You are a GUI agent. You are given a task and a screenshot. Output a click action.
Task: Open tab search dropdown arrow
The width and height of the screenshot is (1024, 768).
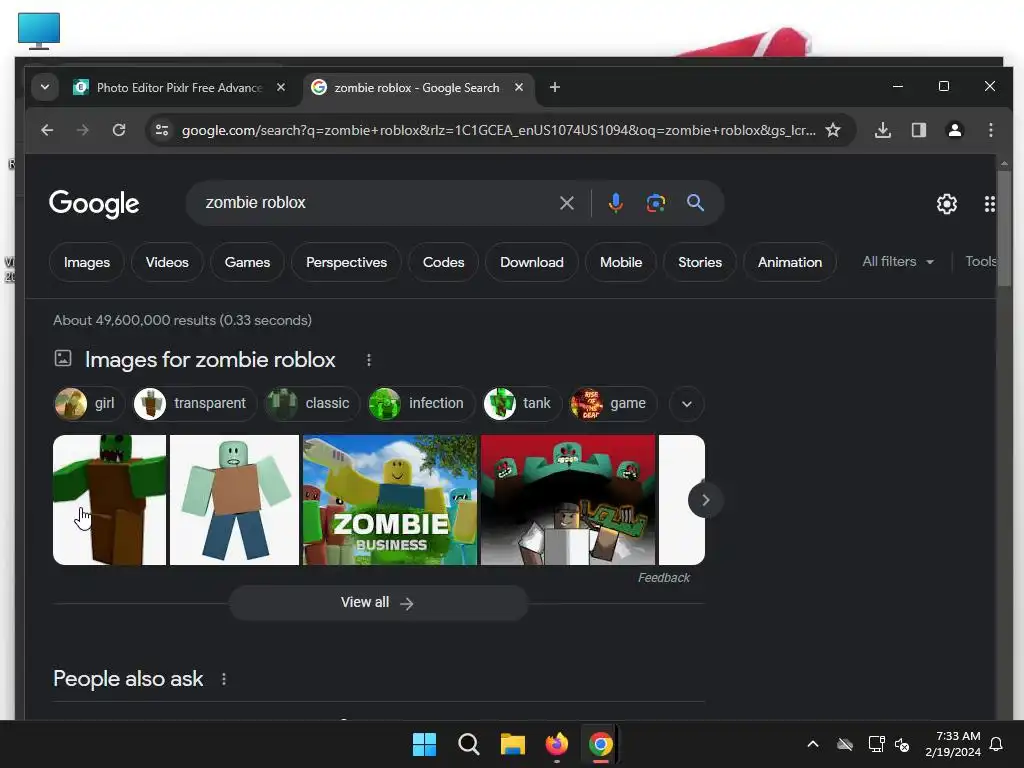45,88
